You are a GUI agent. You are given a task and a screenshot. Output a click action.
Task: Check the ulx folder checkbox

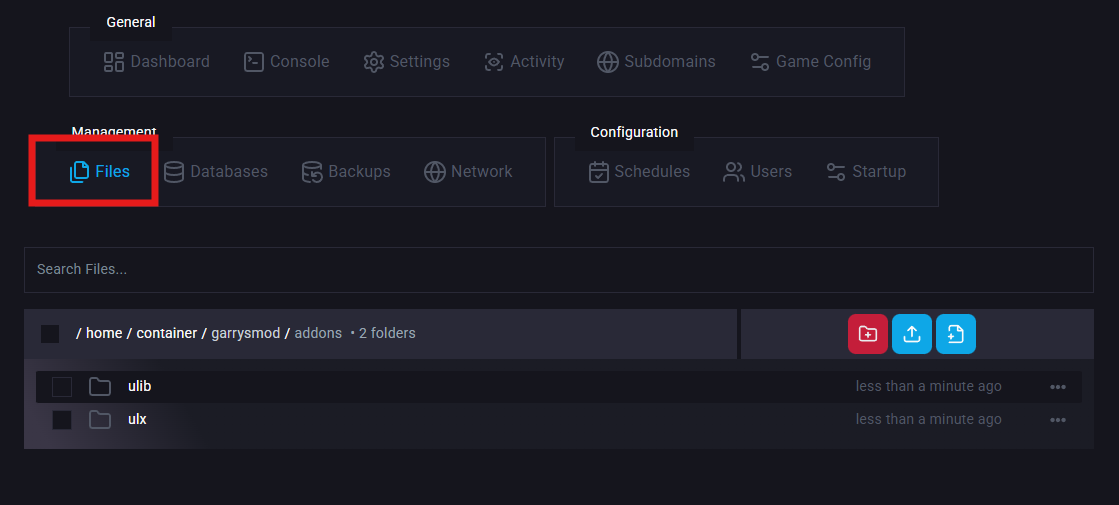pyautogui.click(x=62, y=420)
